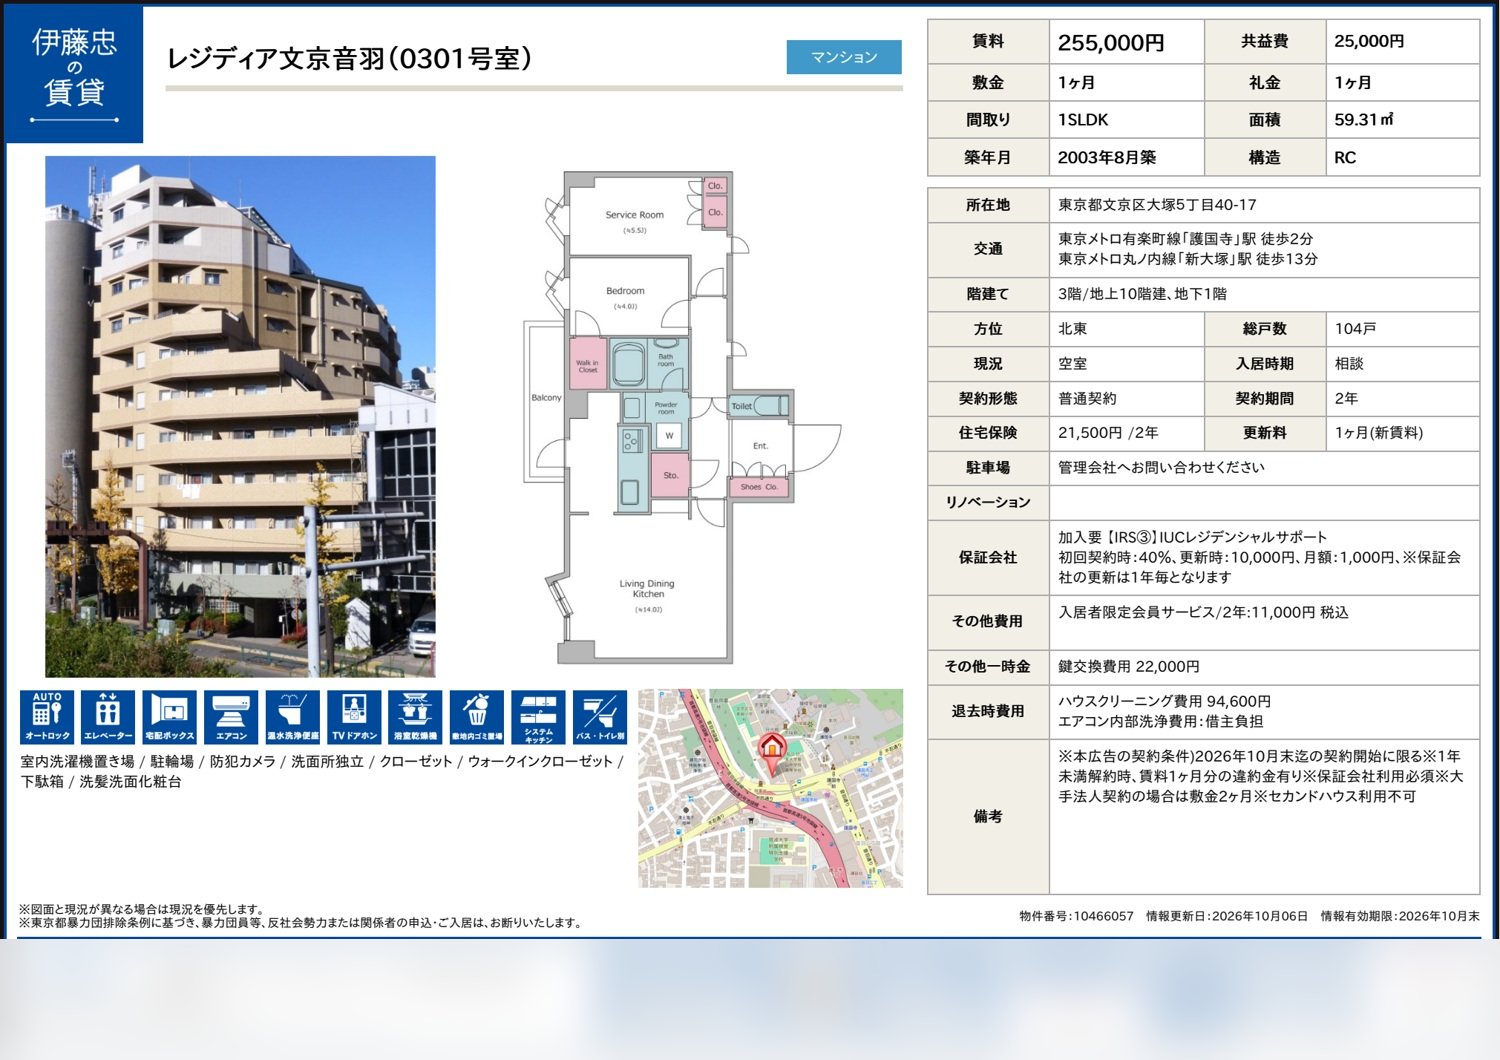The image size is (1500, 1060).
Task: Click the マンション property type badge
Action: pos(844,57)
